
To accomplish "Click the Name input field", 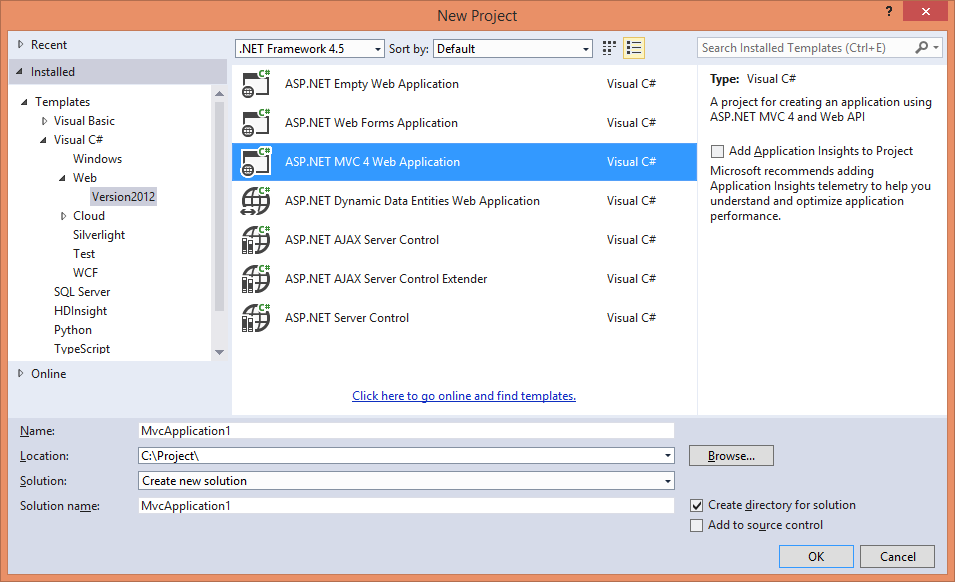I will (x=406, y=430).
